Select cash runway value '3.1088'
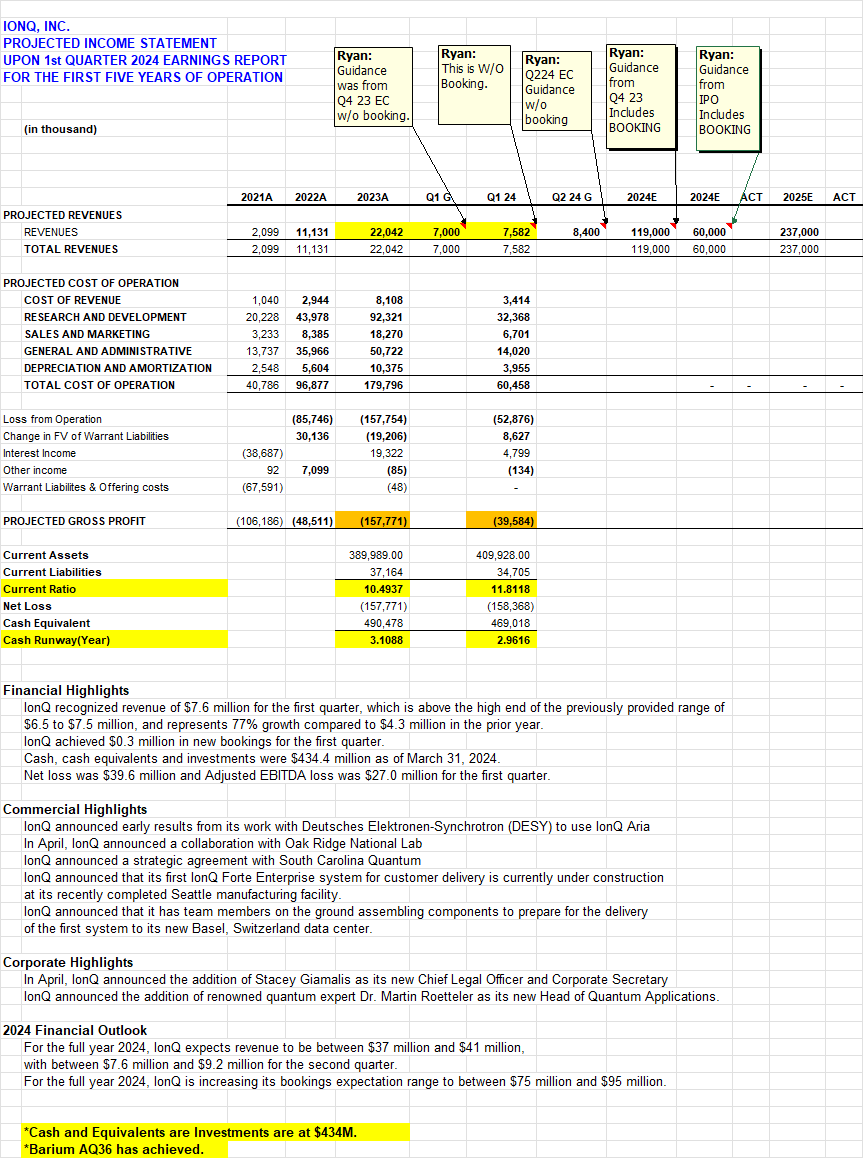The image size is (863, 1158). pyautogui.click(x=372, y=640)
